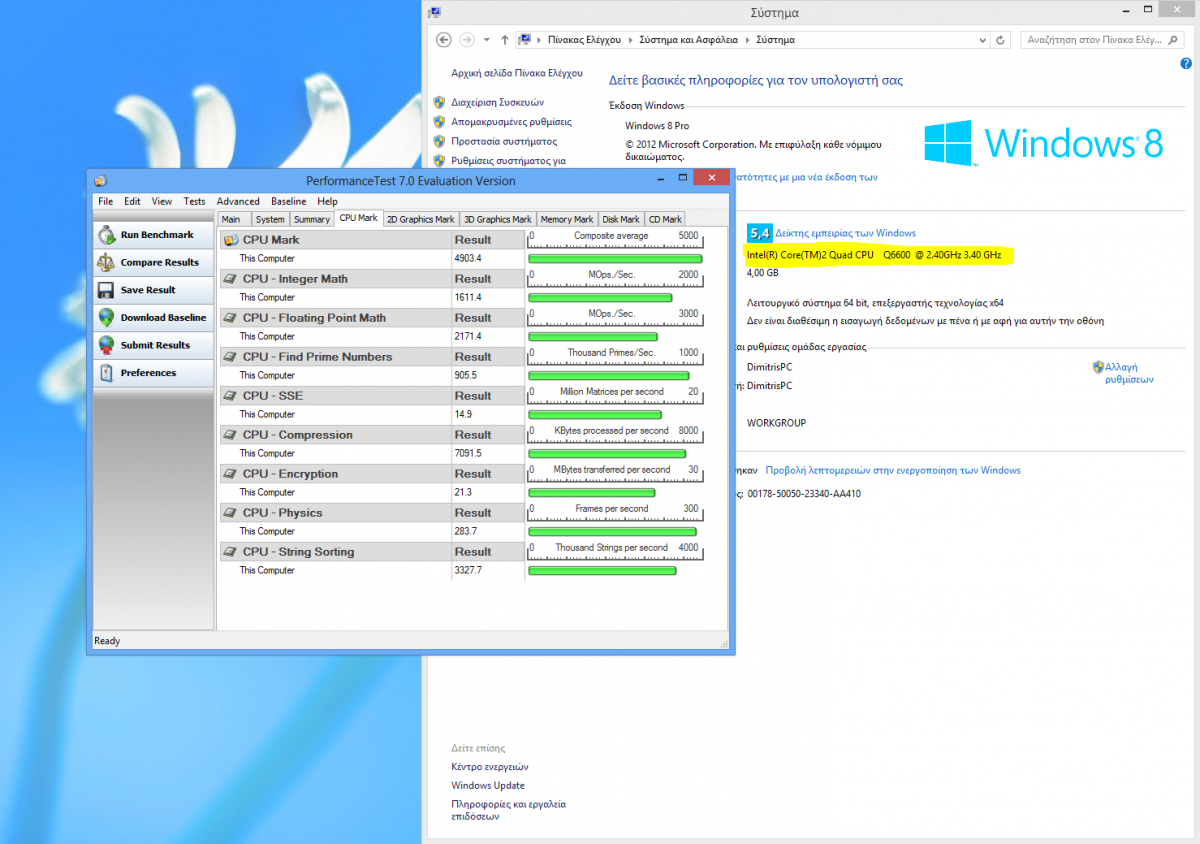
Task: Open the Edit menu
Action: point(132,201)
